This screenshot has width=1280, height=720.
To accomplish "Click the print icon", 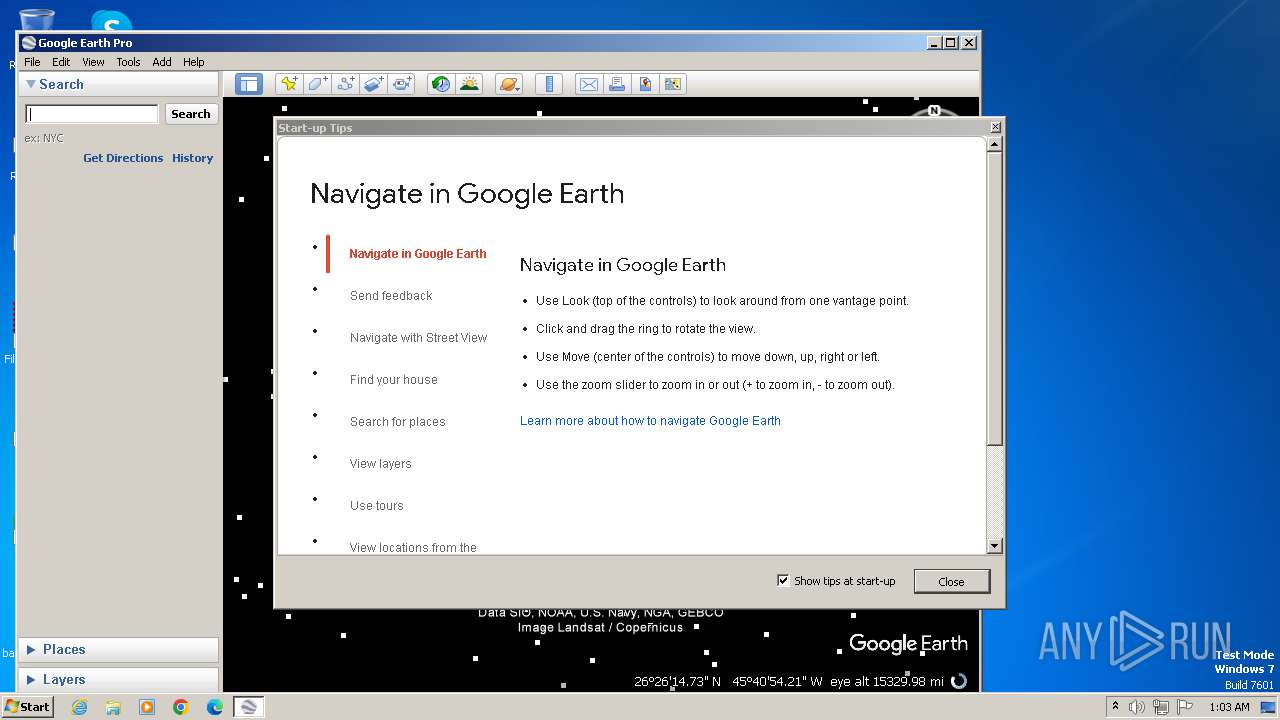I will pyautogui.click(x=617, y=84).
